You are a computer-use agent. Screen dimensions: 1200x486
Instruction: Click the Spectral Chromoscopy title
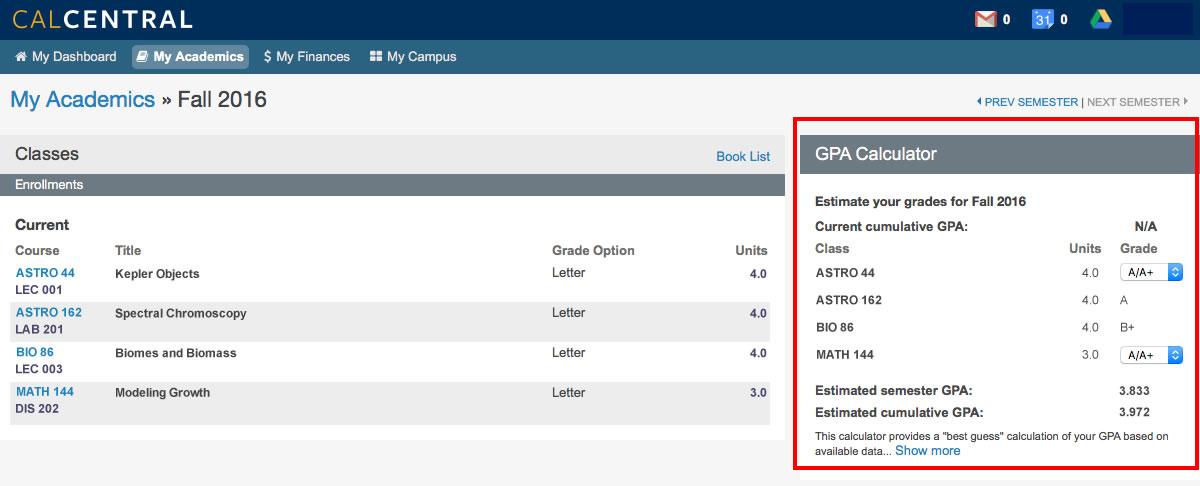point(180,313)
